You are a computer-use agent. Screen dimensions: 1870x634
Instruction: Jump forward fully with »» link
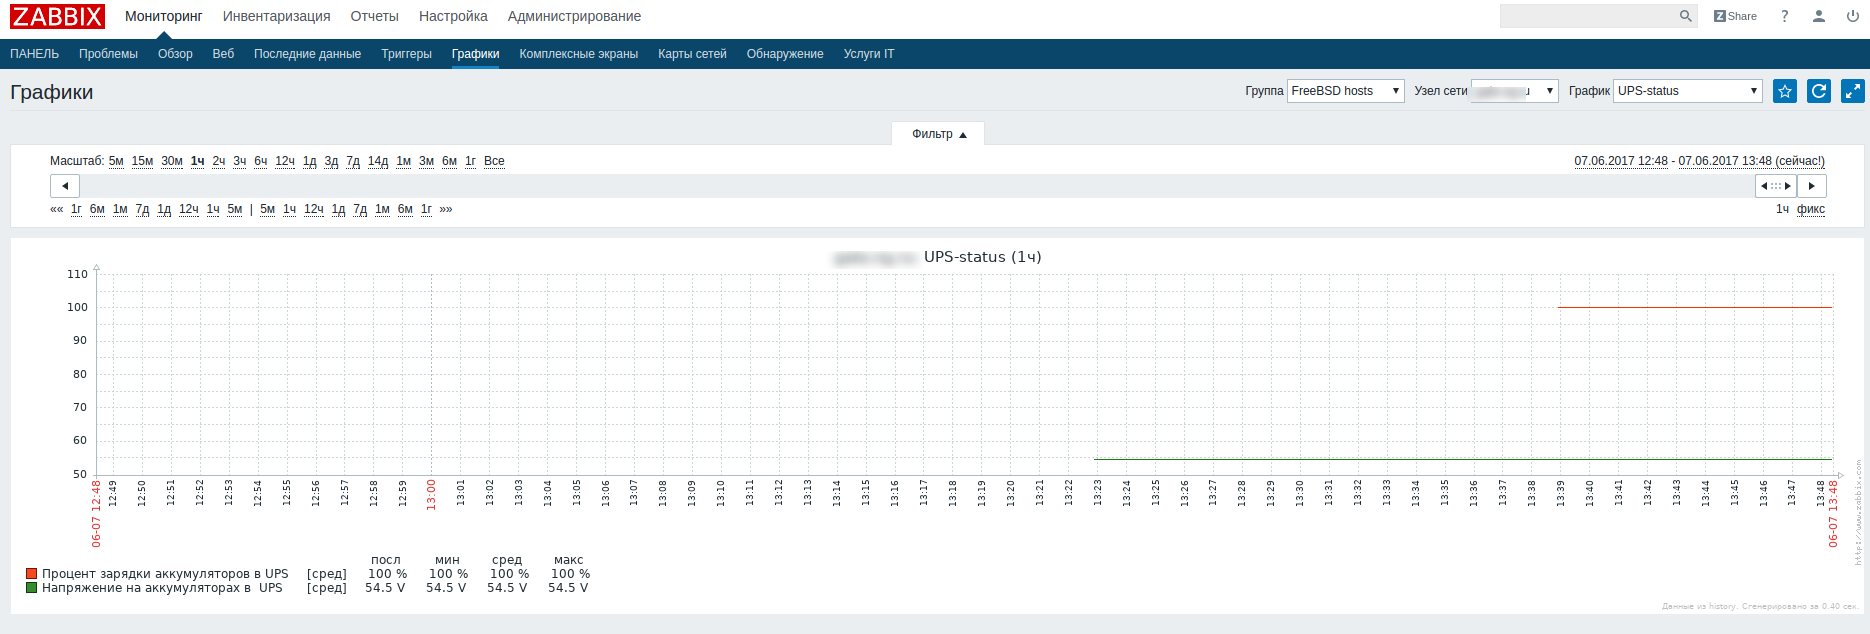(x=446, y=209)
